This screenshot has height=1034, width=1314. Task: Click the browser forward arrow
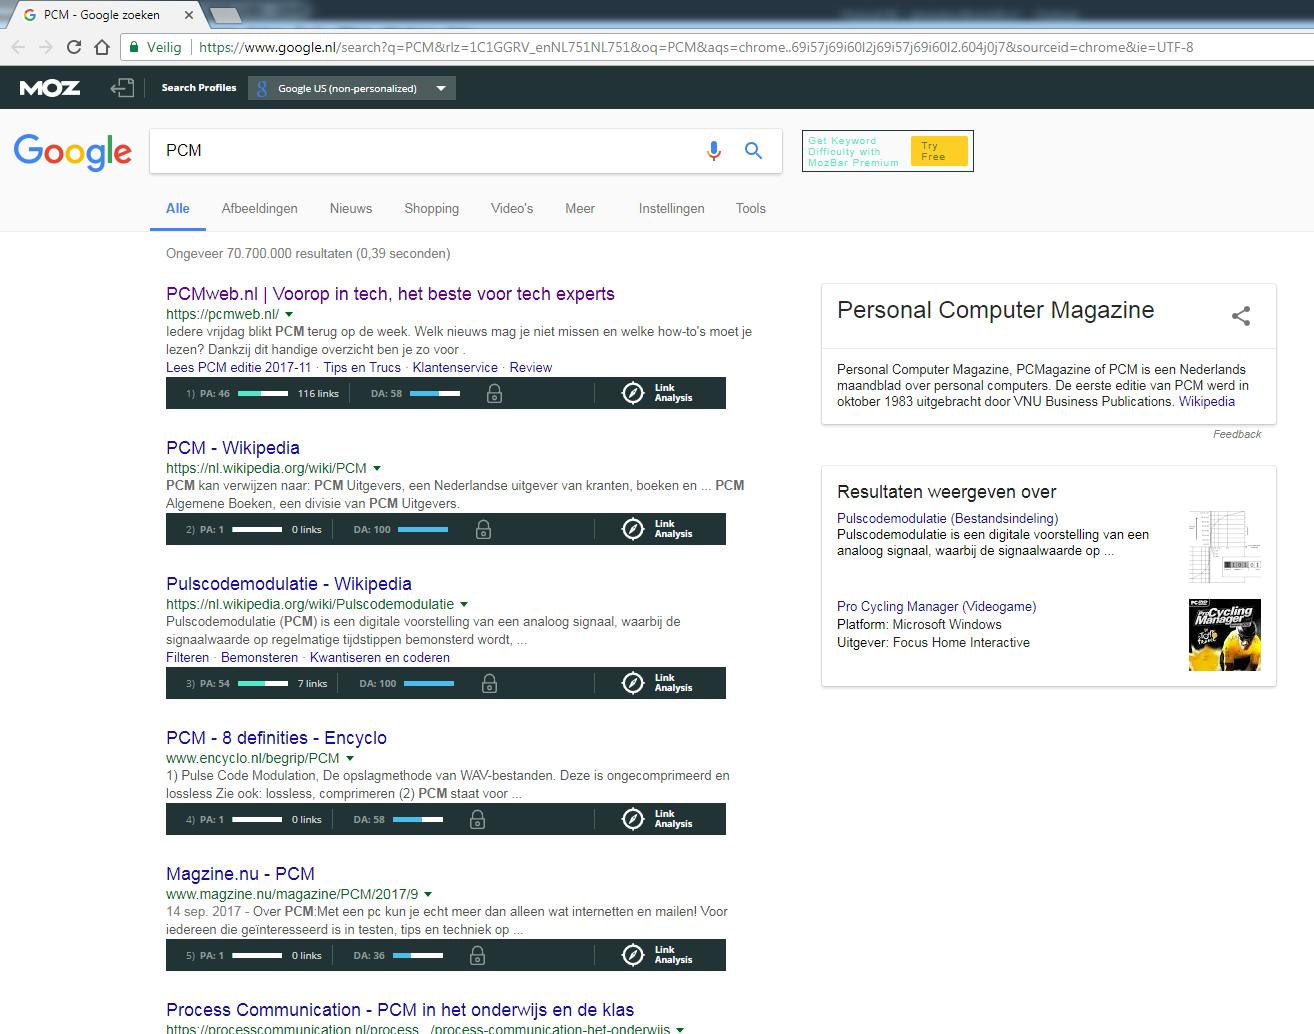[x=46, y=47]
